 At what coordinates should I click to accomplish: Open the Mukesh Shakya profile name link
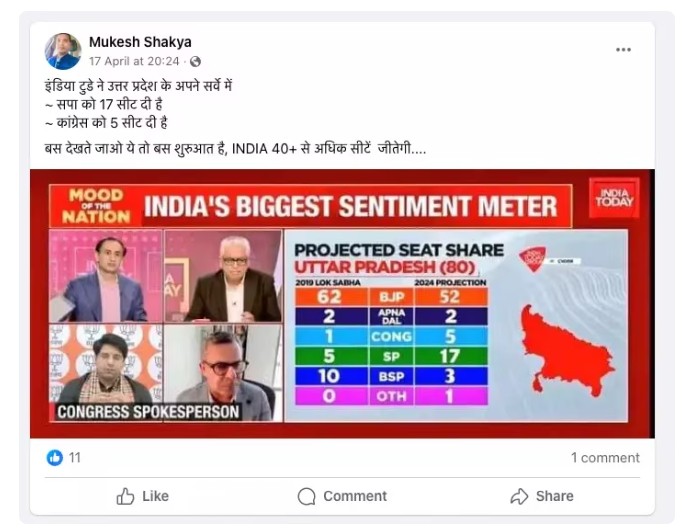tap(140, 42)
